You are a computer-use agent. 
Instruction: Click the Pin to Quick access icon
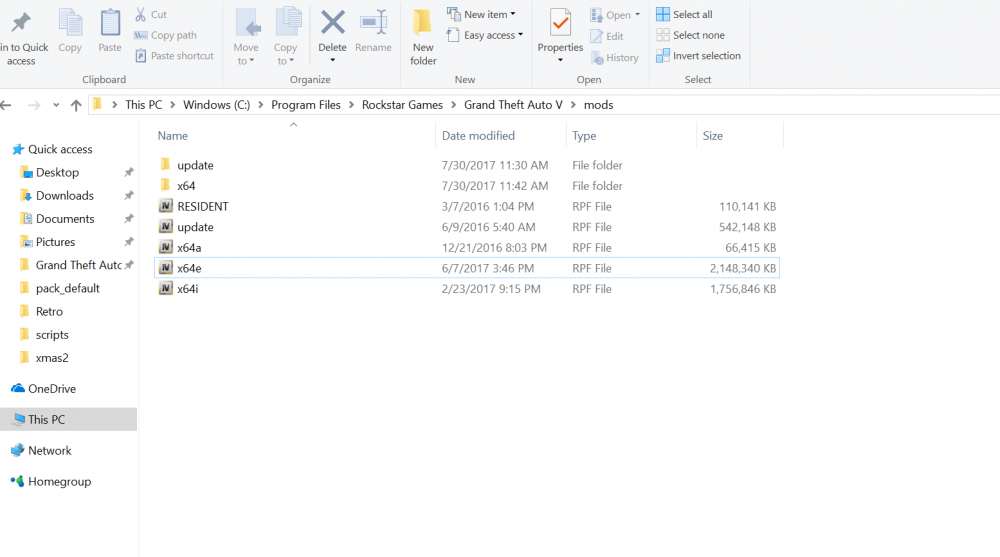tap(21, 23)
